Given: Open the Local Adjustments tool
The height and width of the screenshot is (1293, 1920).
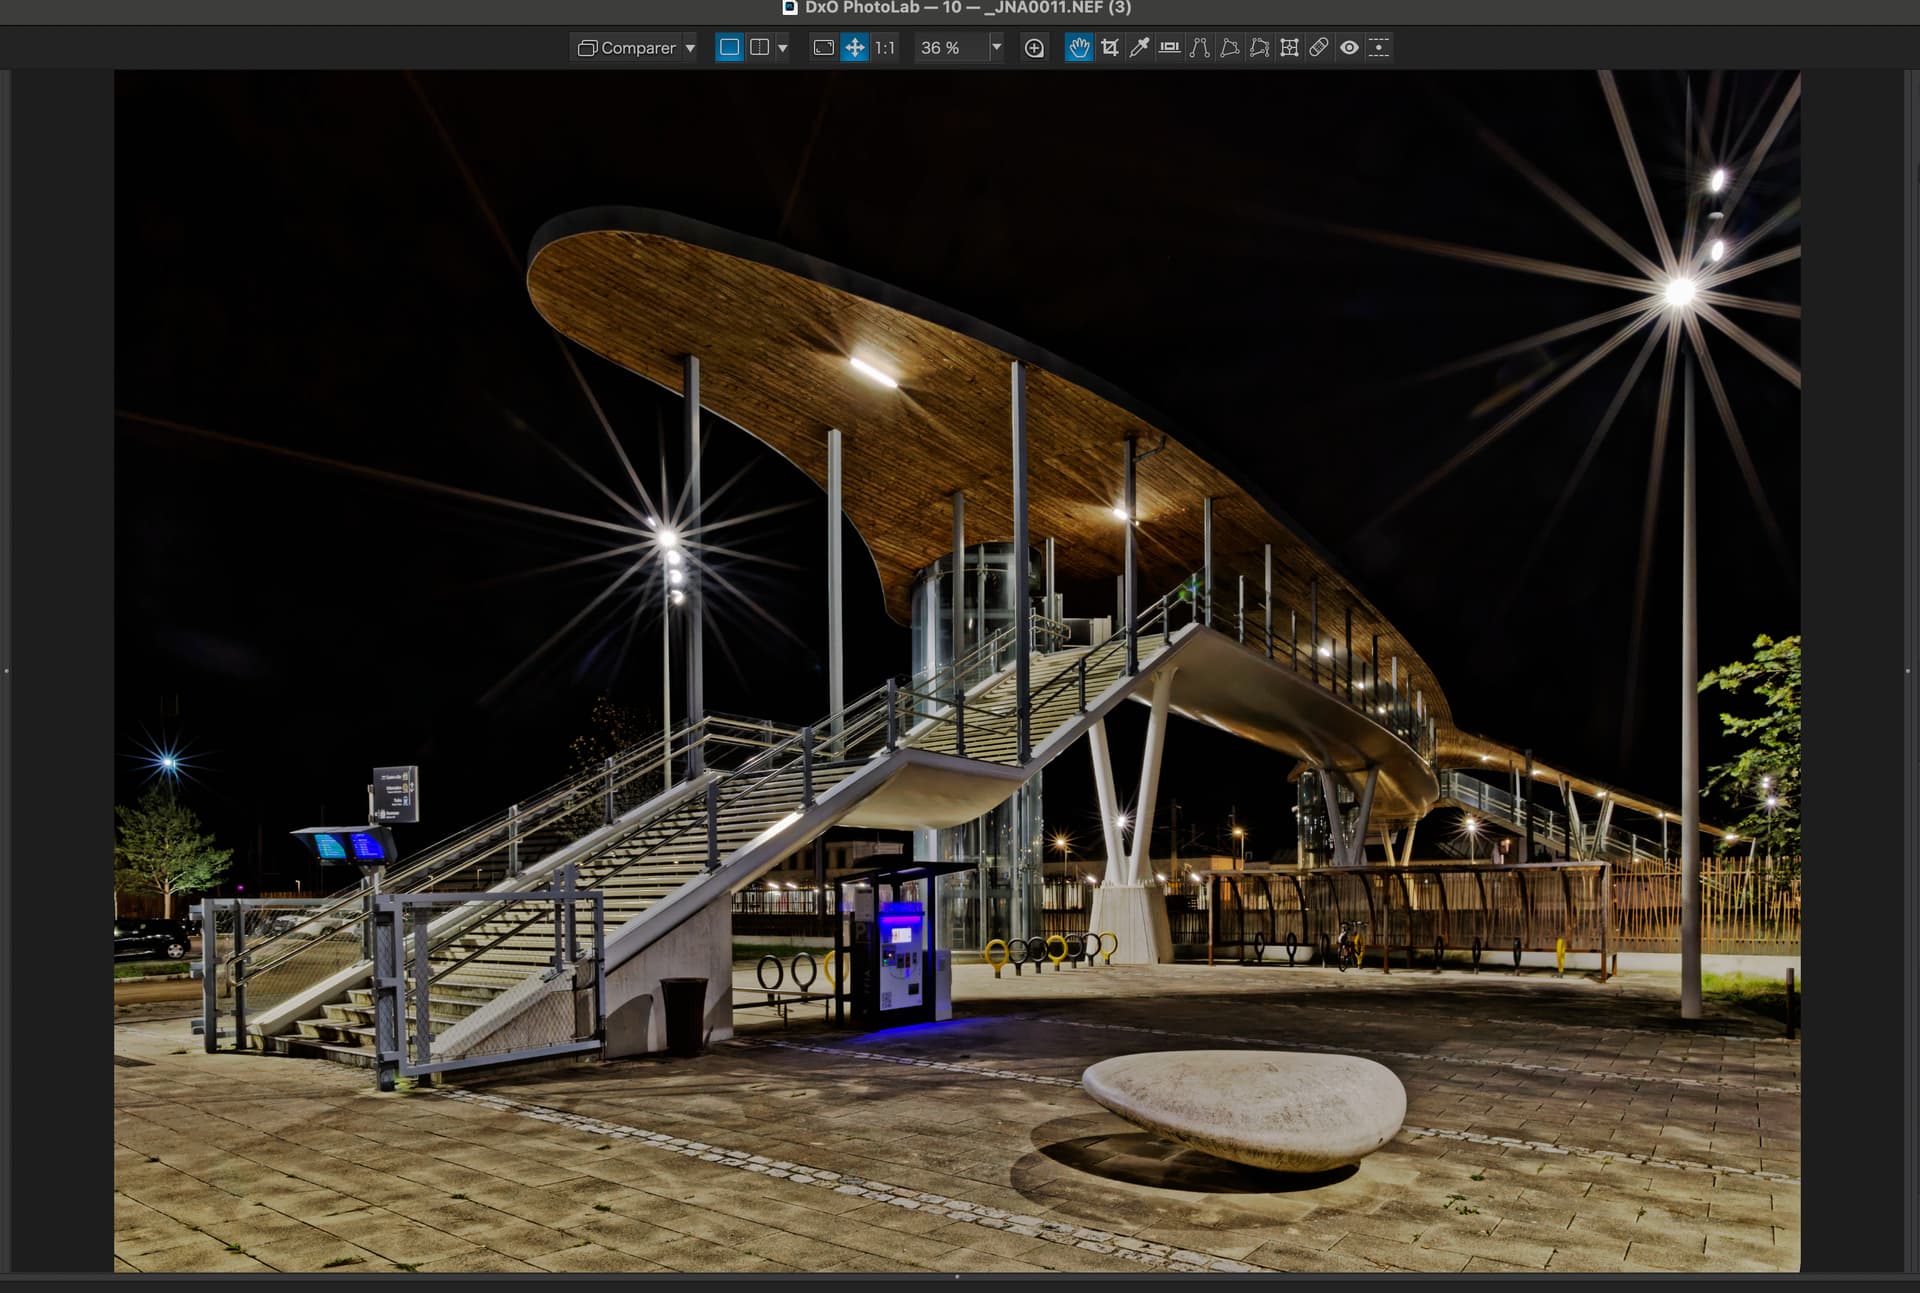Looking at the screenshot, I should pos(1379,48).
